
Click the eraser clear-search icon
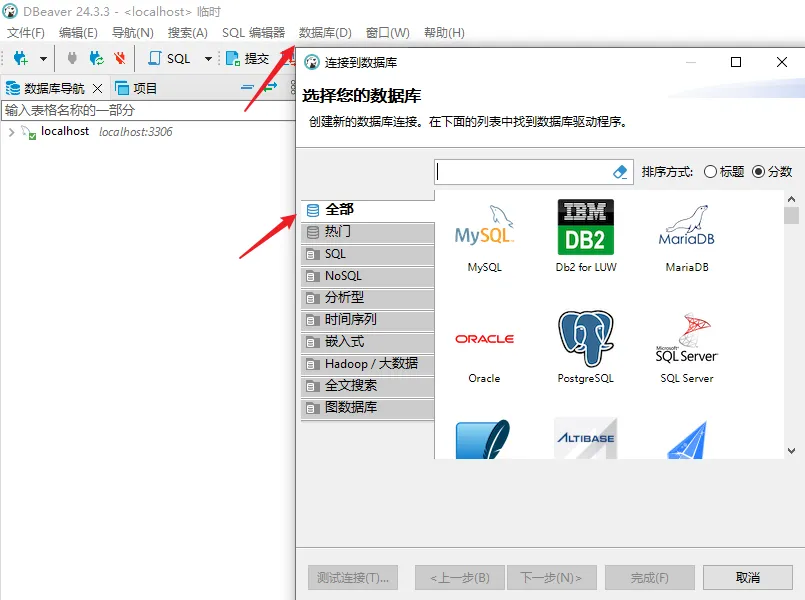(x=620, y=172)
